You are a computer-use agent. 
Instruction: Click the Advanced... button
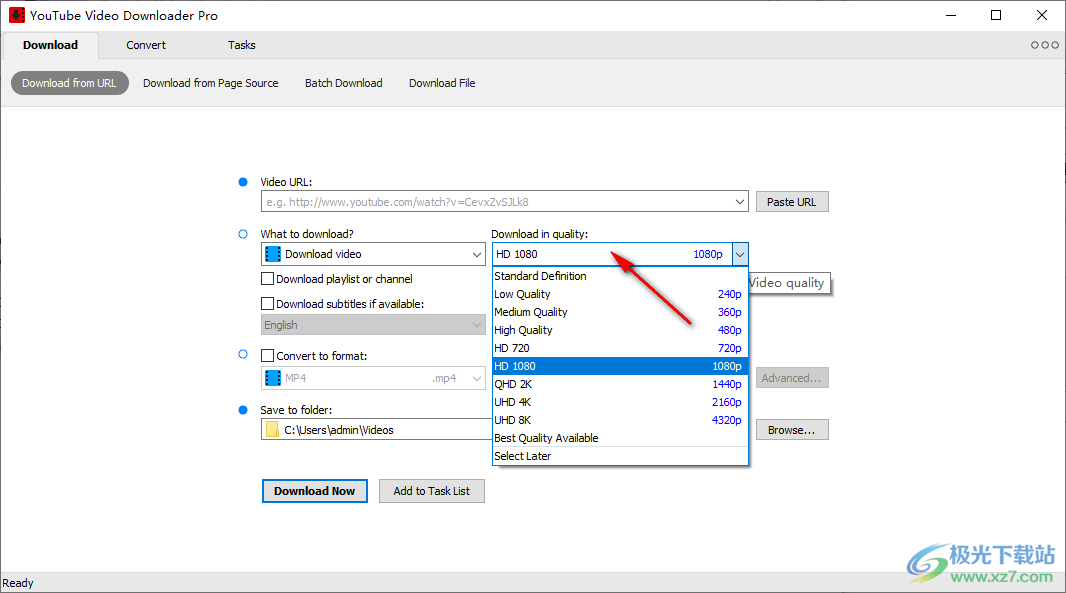pos(792,378)
